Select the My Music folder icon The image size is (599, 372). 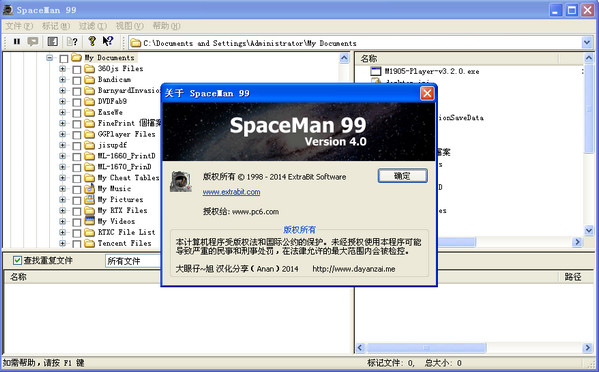coord(89,188)
